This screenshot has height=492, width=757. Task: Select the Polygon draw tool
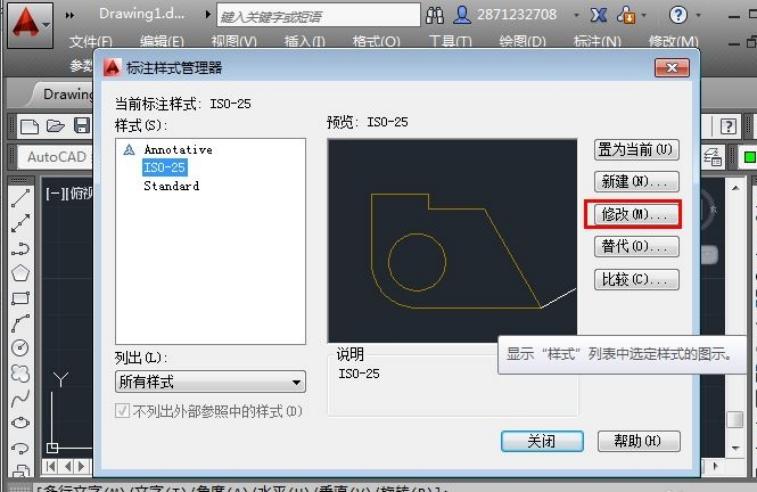coord(21,273)
